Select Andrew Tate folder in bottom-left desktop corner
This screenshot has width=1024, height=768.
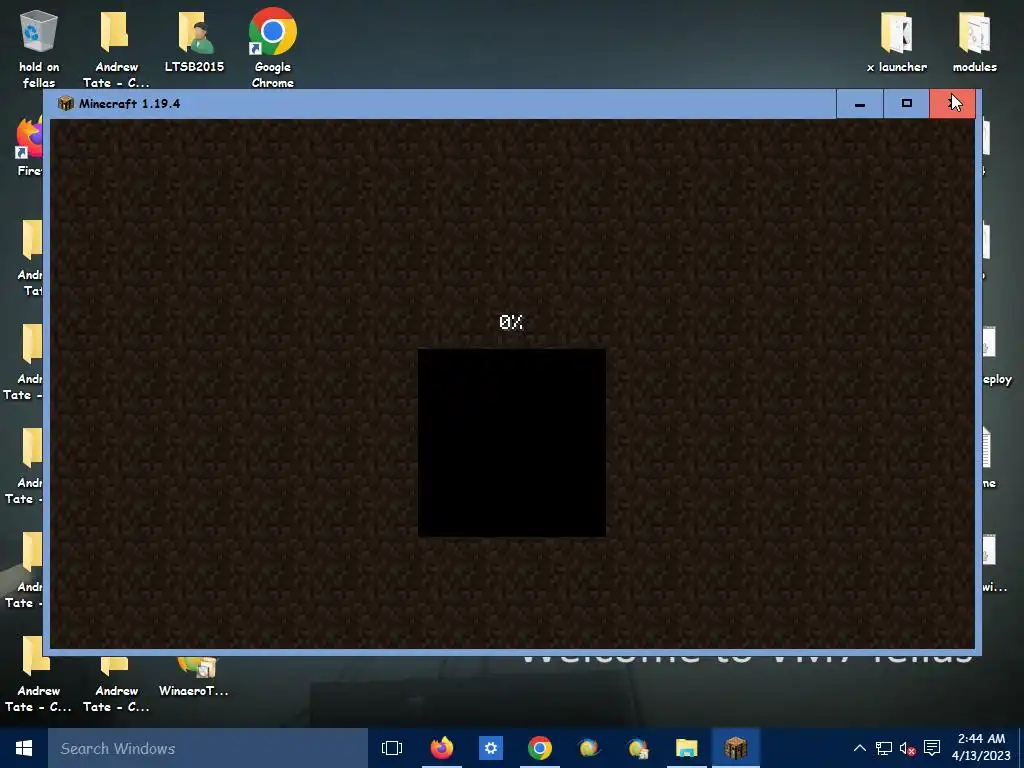click(x=38, y=676)
